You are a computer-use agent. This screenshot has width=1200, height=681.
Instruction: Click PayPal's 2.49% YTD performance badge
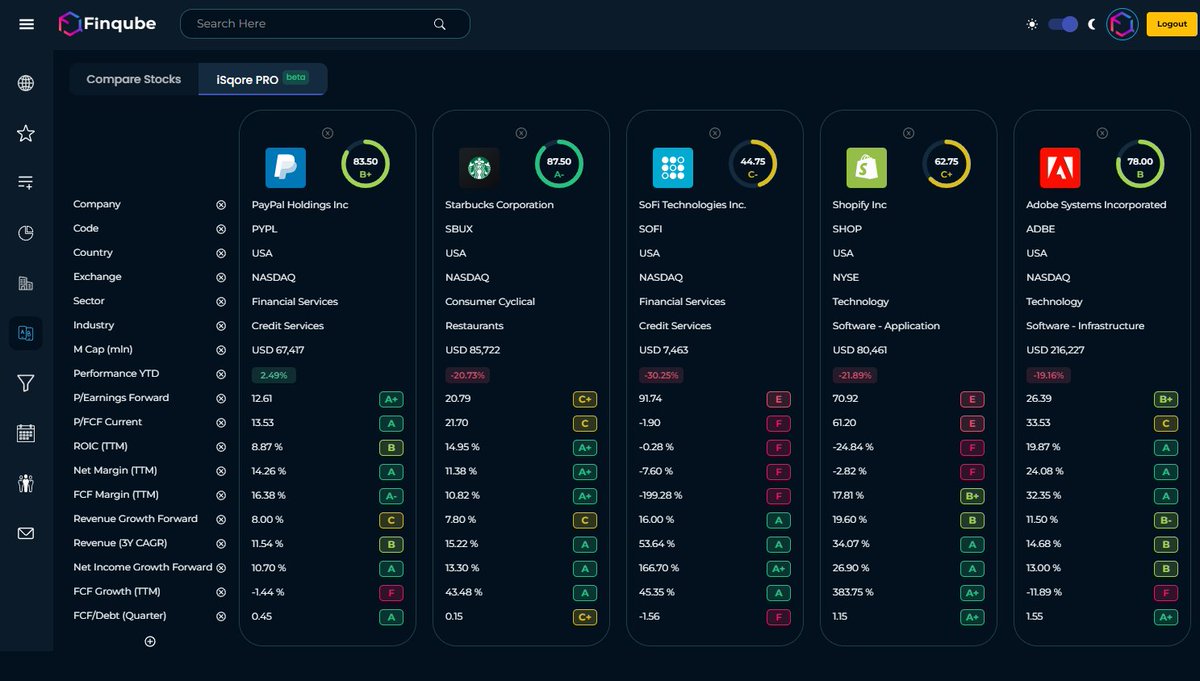click(273, 375)
